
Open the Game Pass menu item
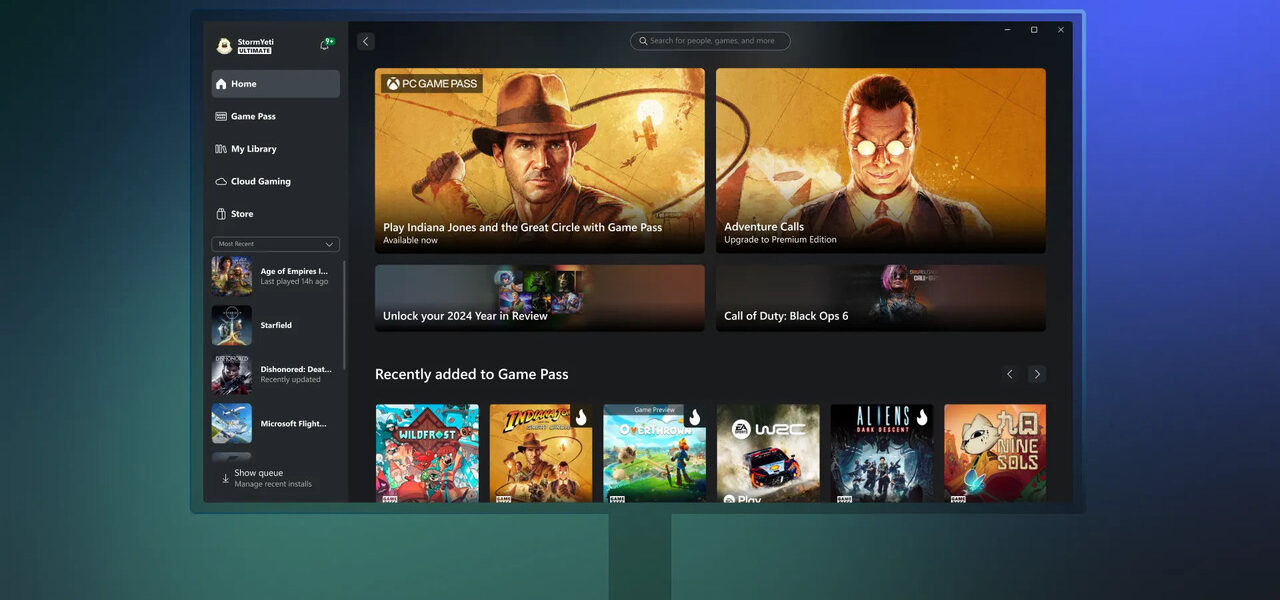click(x=275, y=116)
